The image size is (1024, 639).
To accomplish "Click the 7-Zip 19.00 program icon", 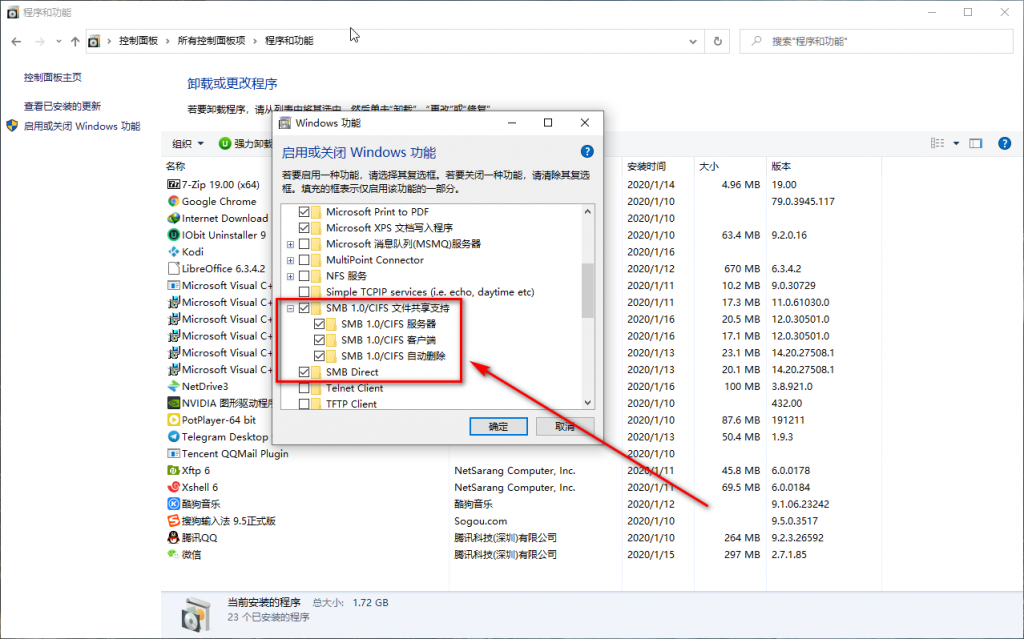I will tap(173, 184).
